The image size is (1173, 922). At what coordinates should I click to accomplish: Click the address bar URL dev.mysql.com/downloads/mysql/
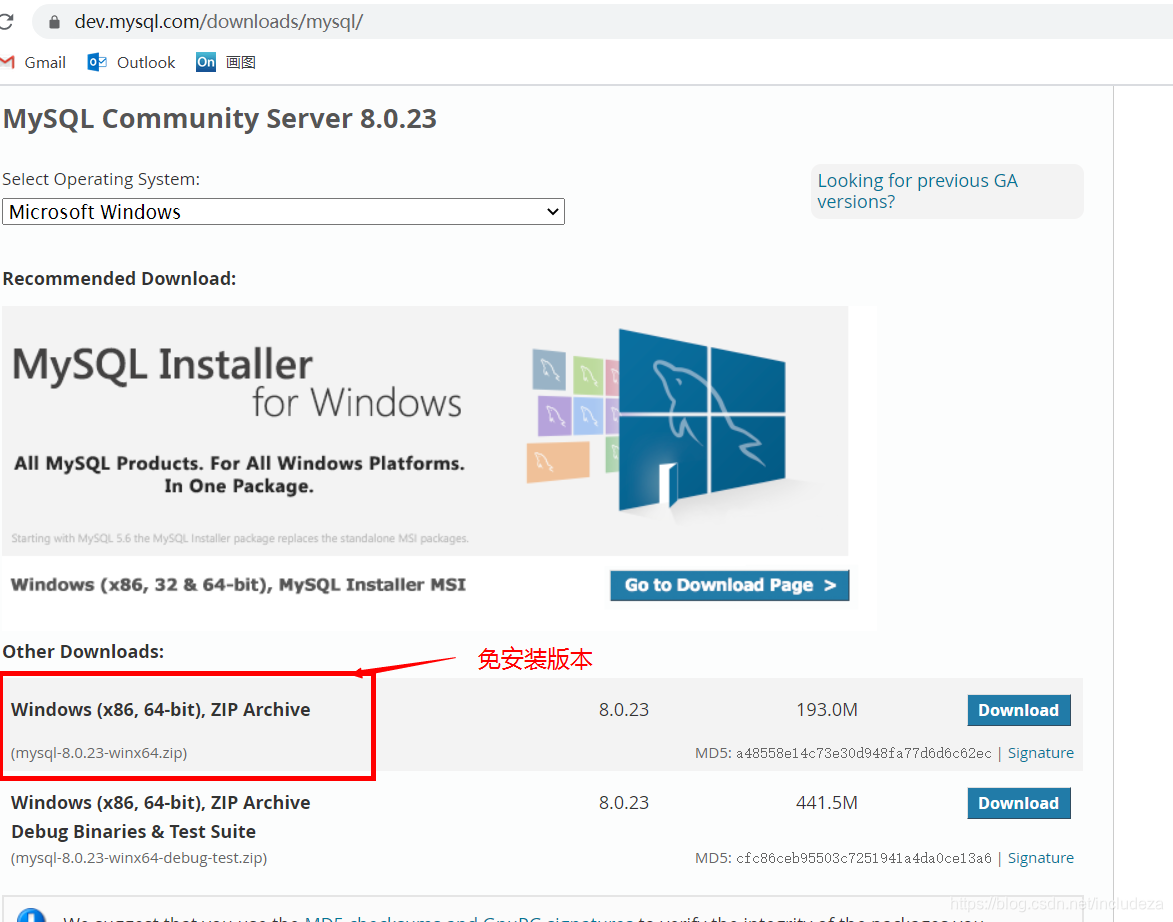coord(218,22)
